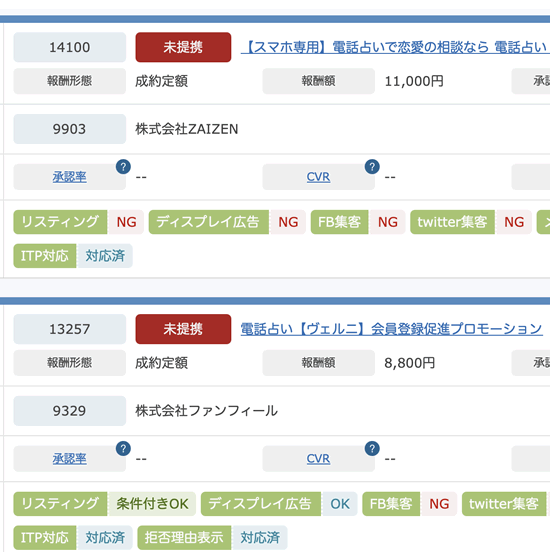Click advertiser name 株式会社ZAIZEN

tap(187, 129)
